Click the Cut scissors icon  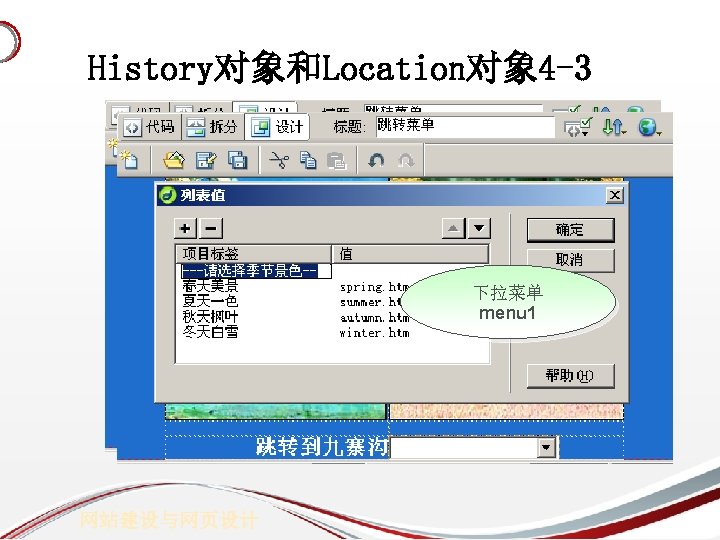coord(279,160)
